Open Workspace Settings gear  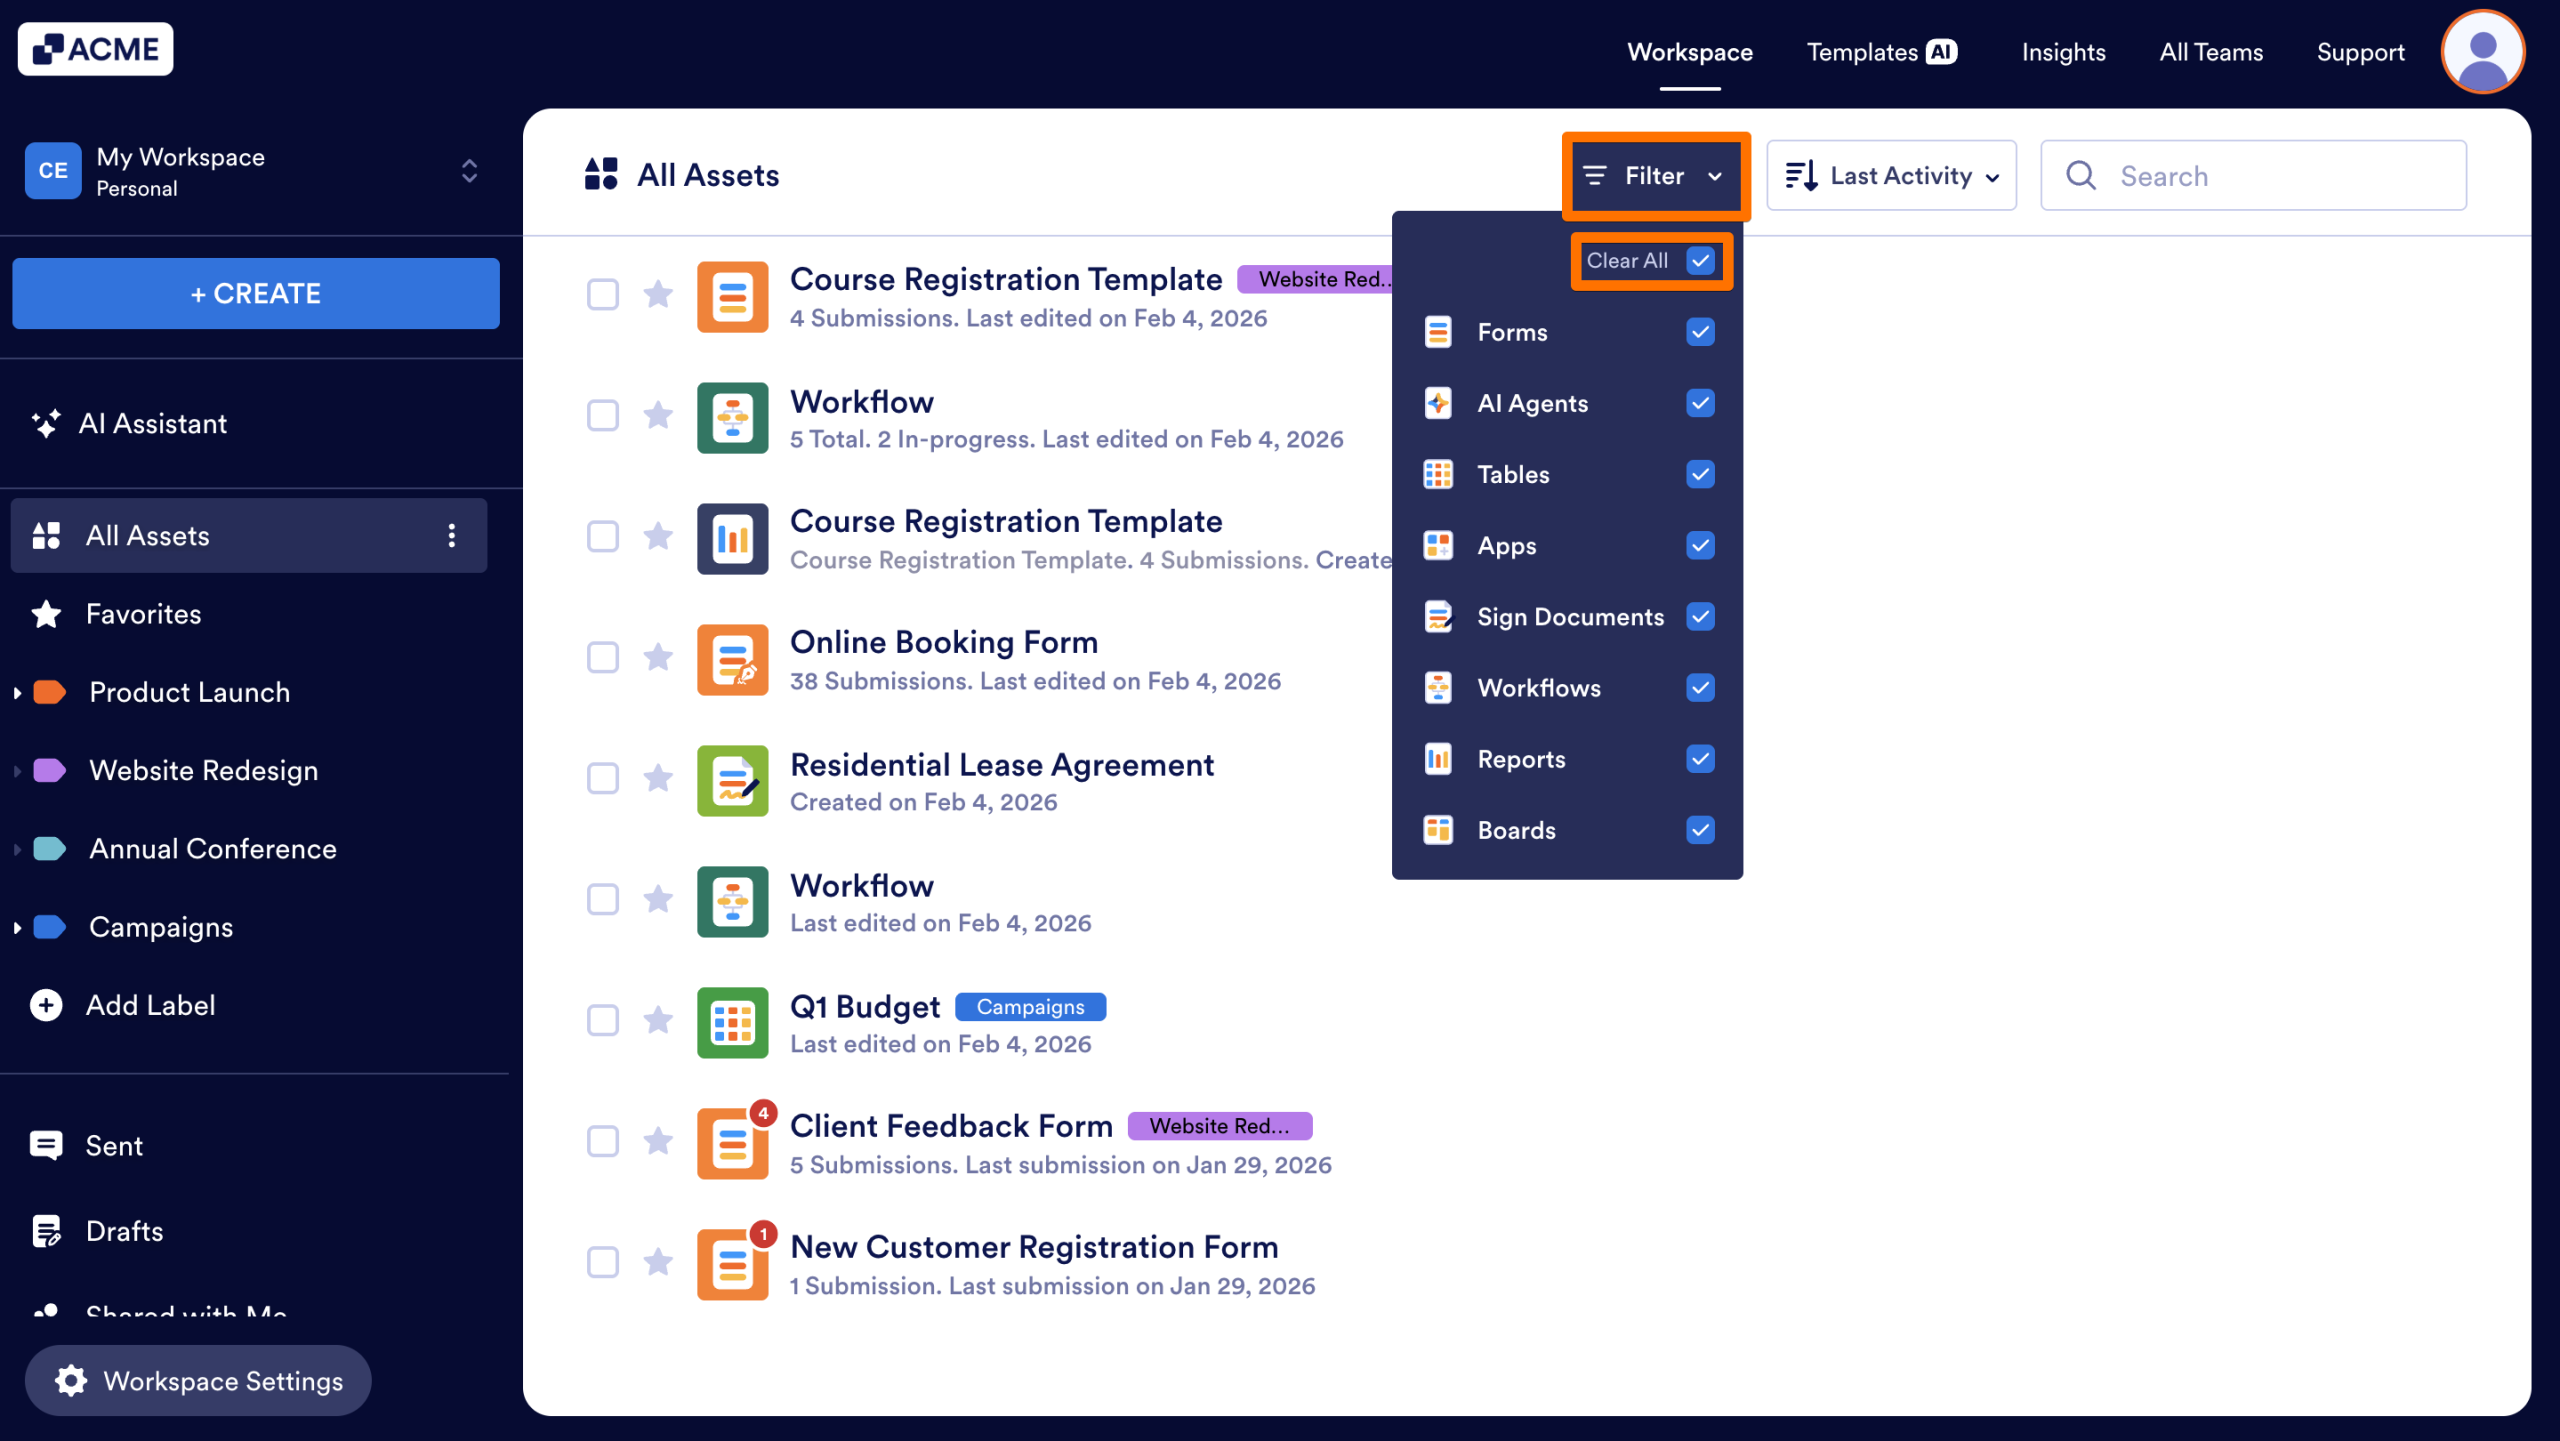[70, 1380]
